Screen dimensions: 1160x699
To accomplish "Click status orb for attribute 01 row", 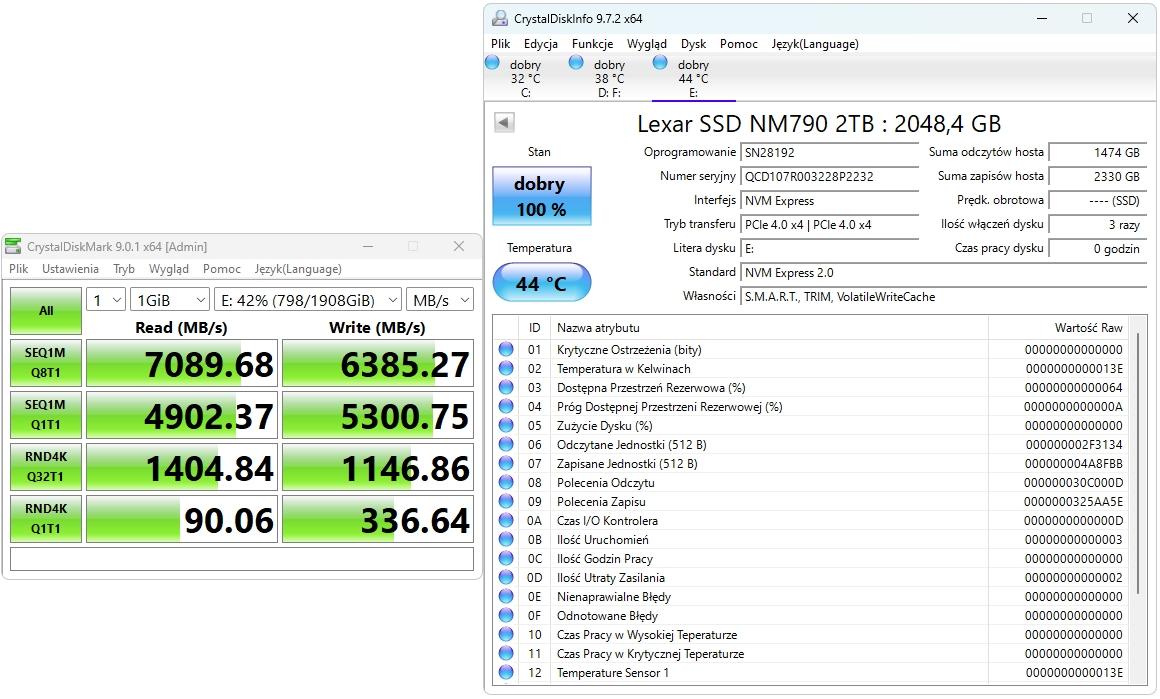I will click(x=506, y=350).
